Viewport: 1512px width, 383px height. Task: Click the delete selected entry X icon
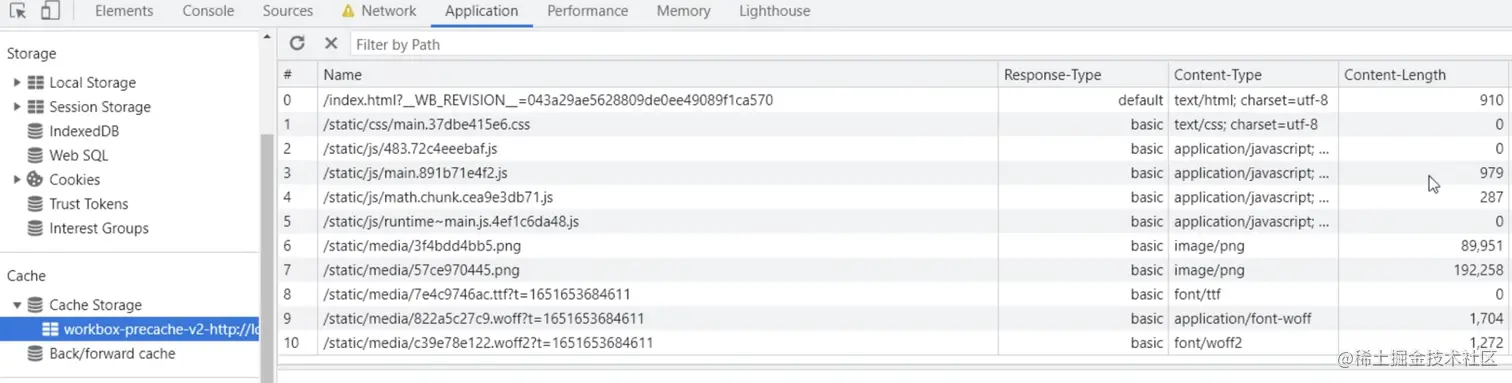tap(331, 43)
